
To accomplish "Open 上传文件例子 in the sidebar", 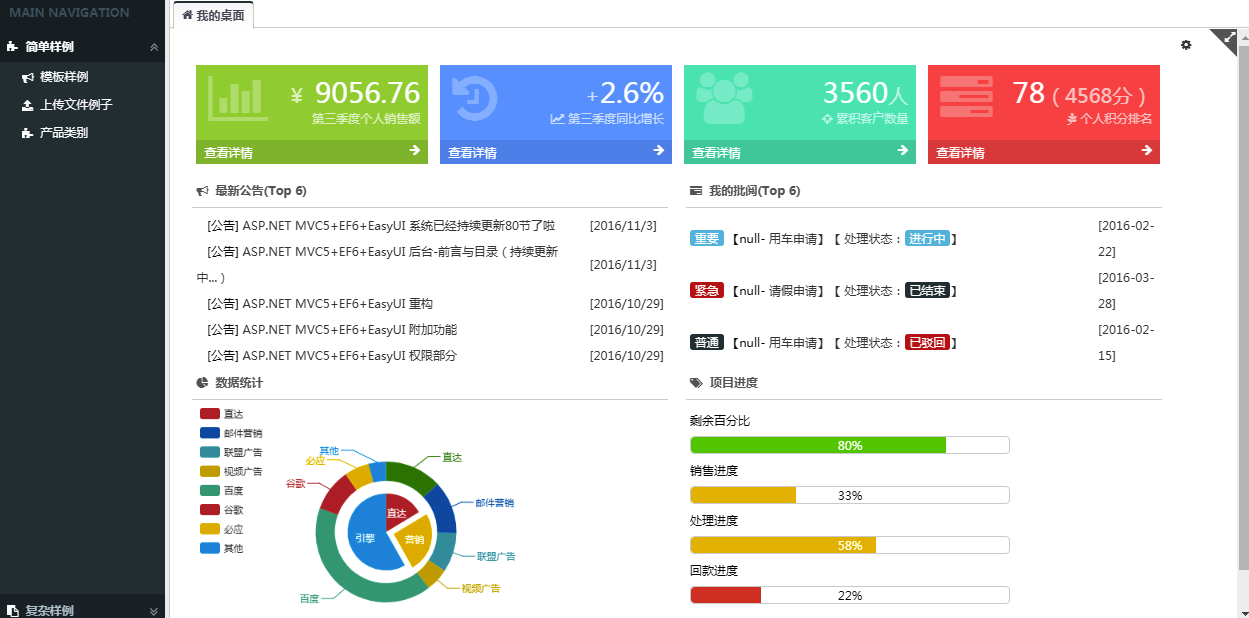I will click(x=76, y=105).
